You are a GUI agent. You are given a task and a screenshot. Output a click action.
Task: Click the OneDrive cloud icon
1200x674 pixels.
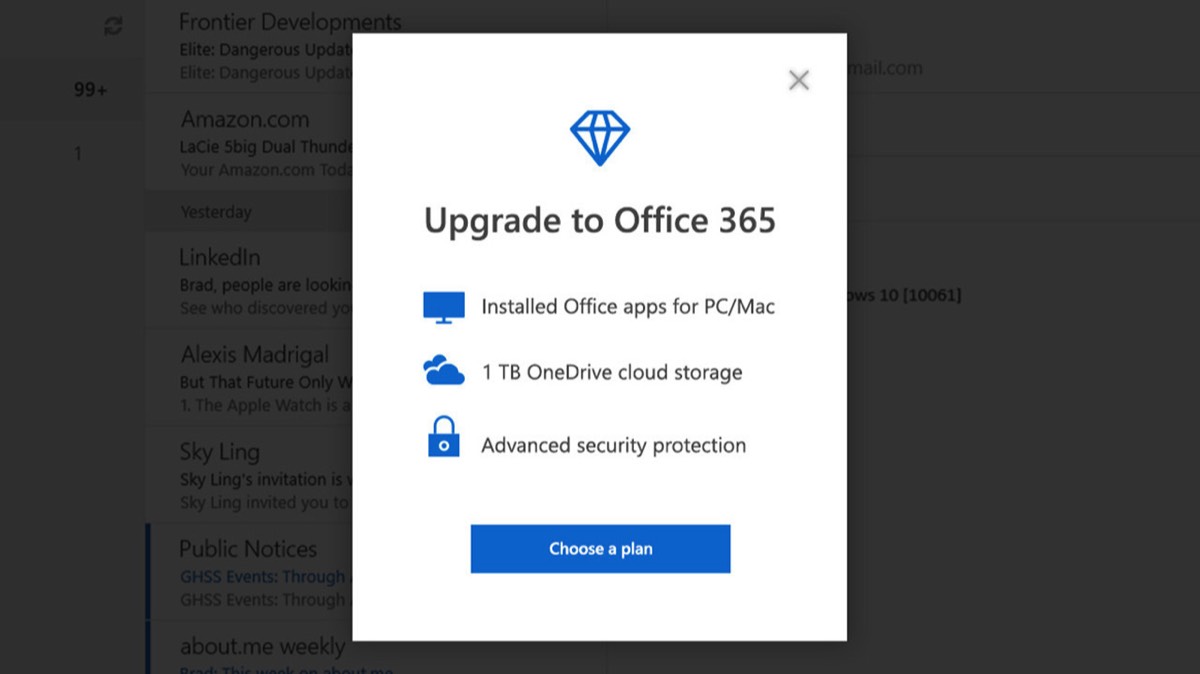pyautogui.click(x=444, y=372)
